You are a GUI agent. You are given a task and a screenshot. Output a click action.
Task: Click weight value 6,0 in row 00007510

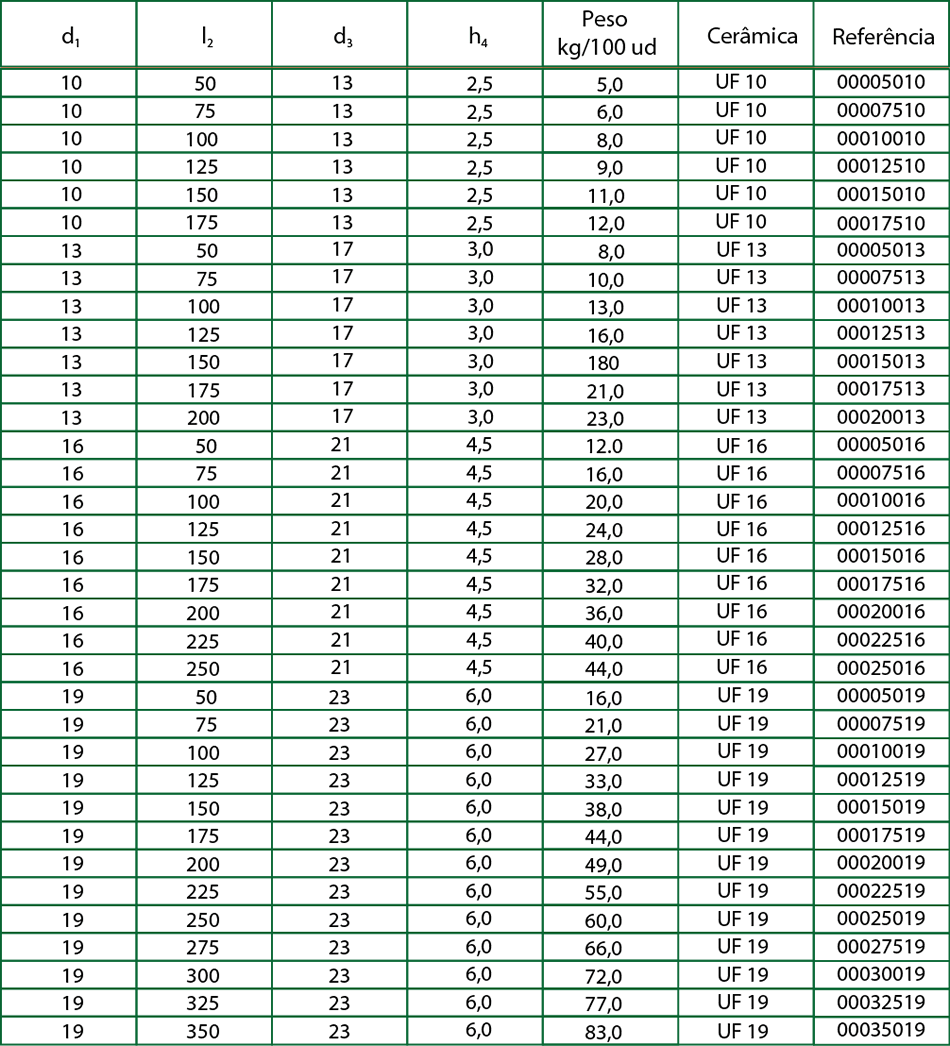(x=610, y=113)
